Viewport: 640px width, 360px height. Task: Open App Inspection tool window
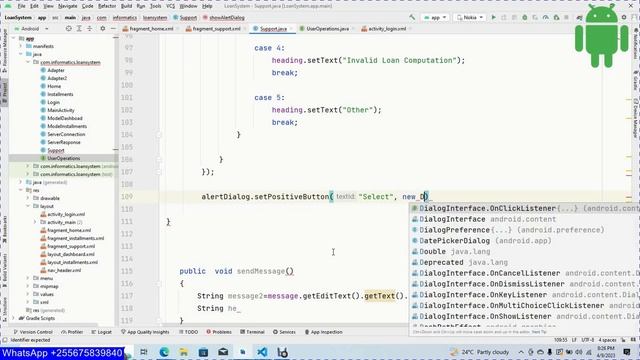325,332
